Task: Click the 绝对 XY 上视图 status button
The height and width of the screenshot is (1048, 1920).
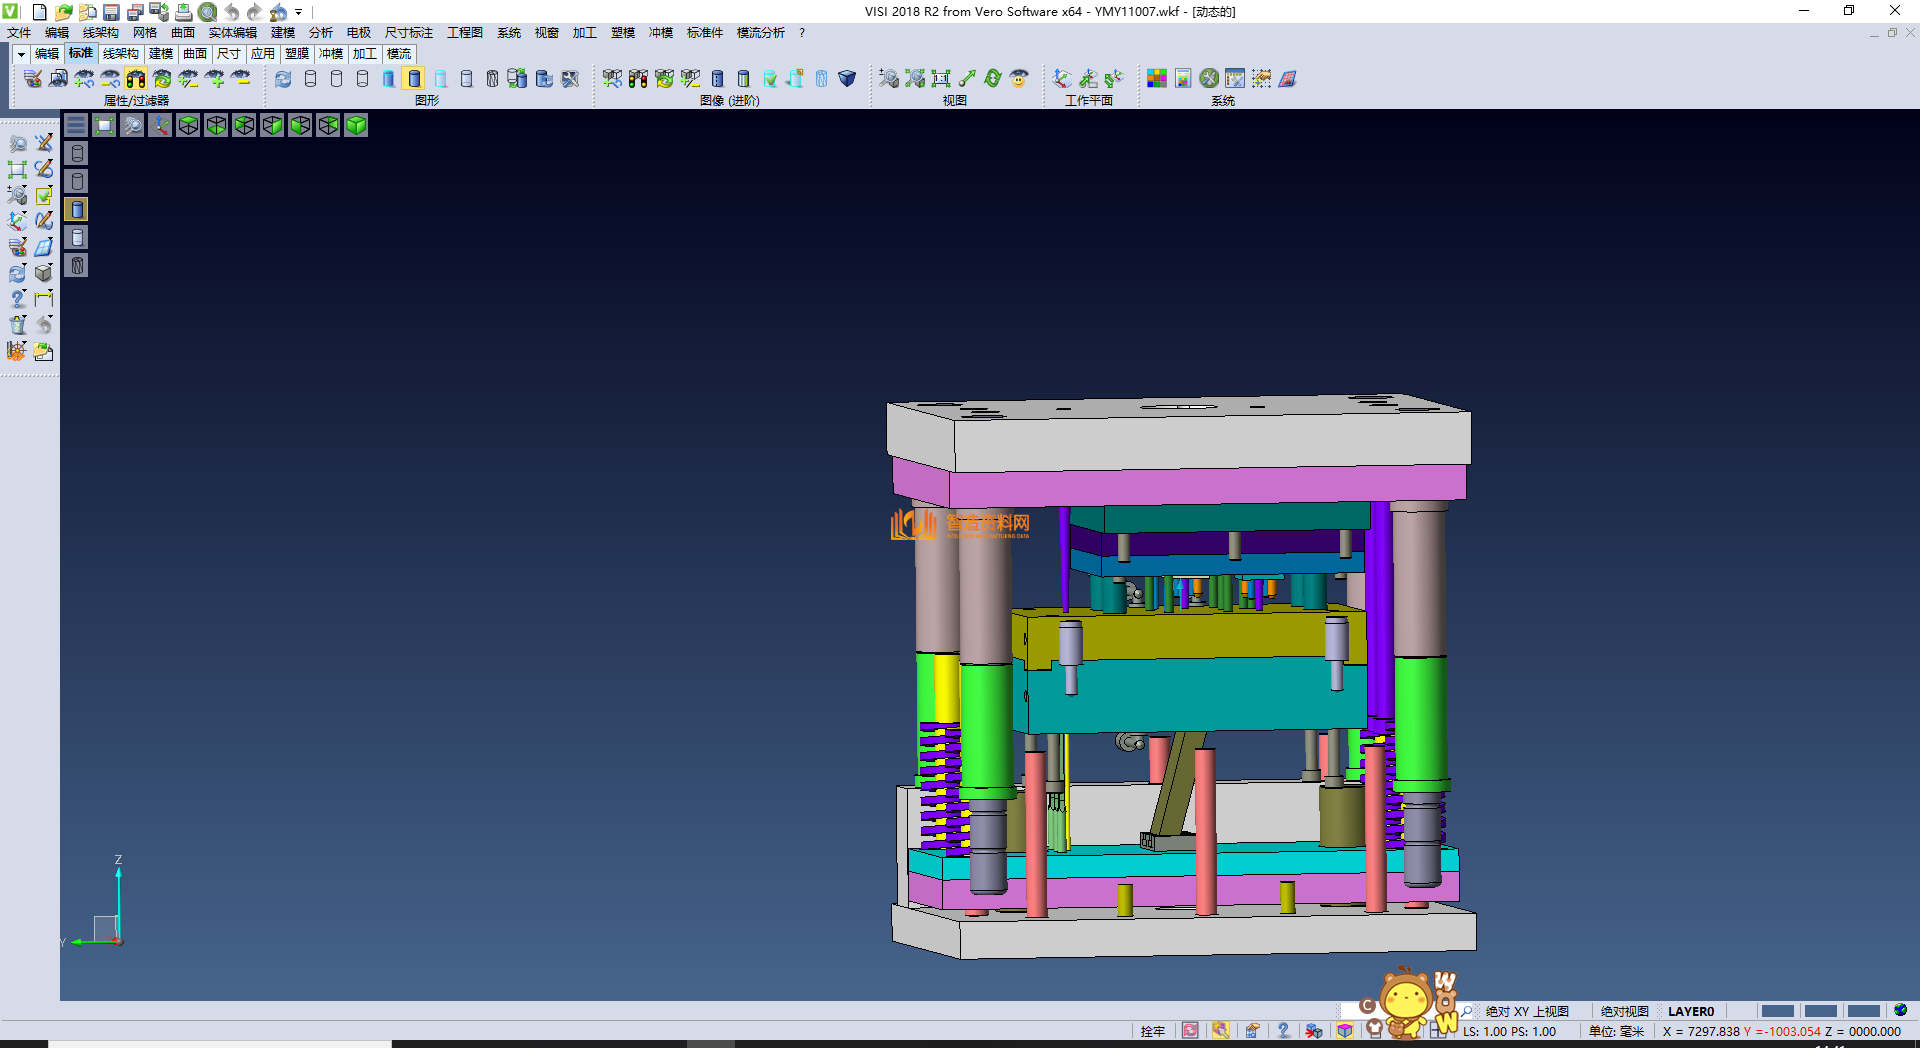Action: click(1526, 1011)
